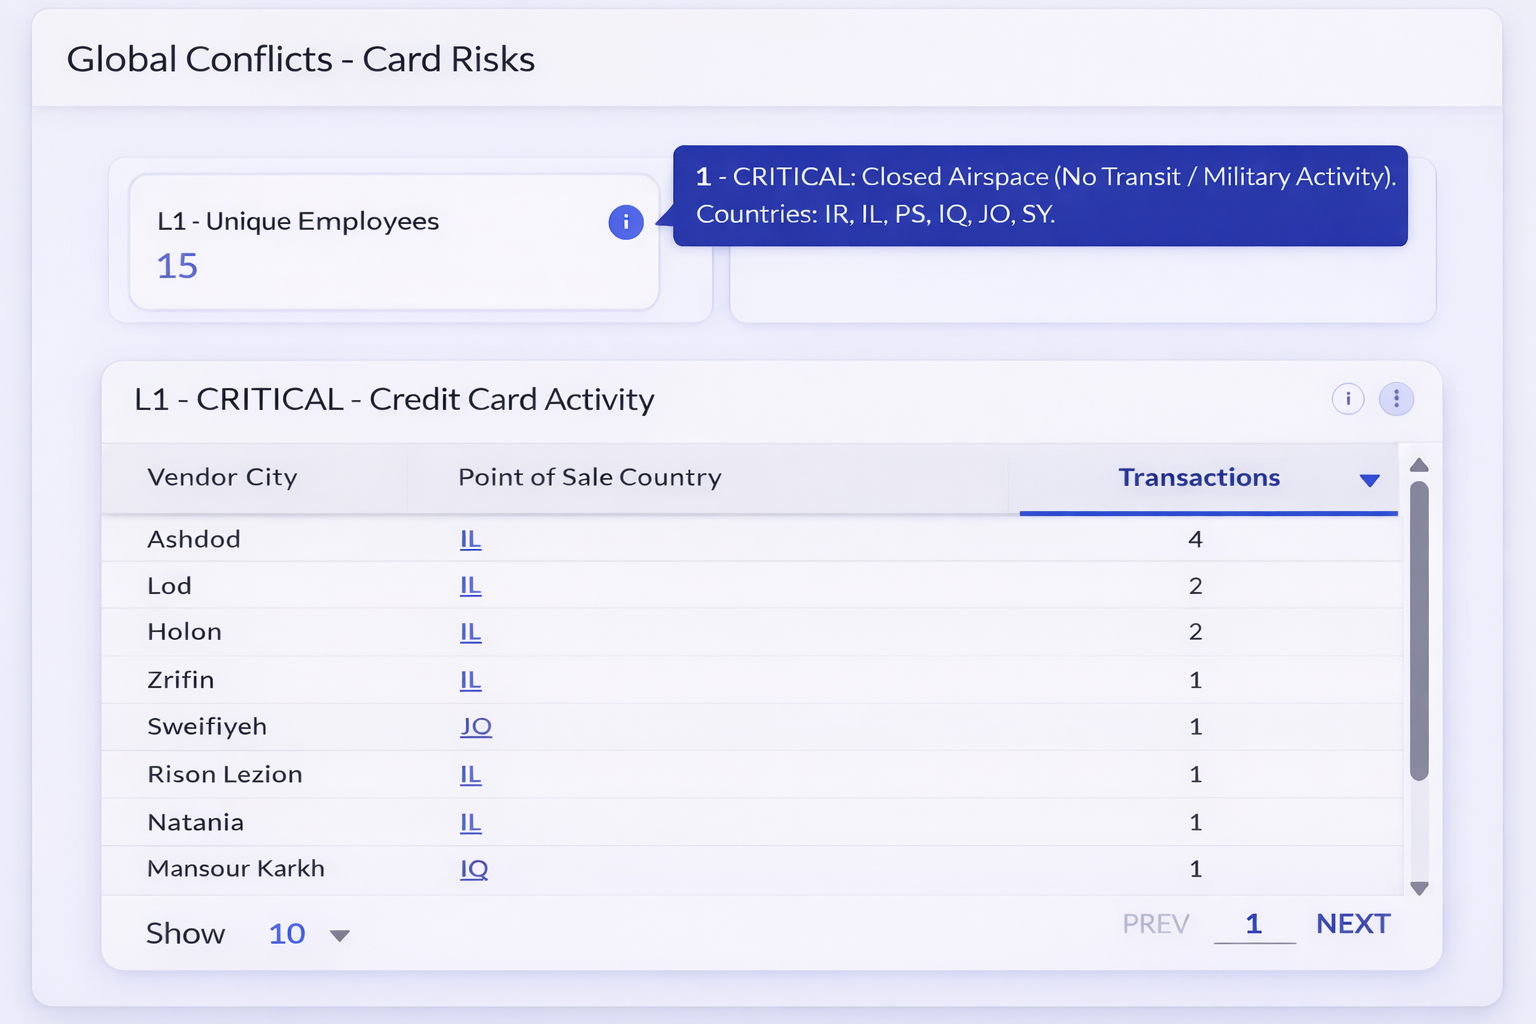The height and width of the screenshot is (1024, 1536).
Task: Open the IL link next to Ashdod
Action: pos(470,539)
